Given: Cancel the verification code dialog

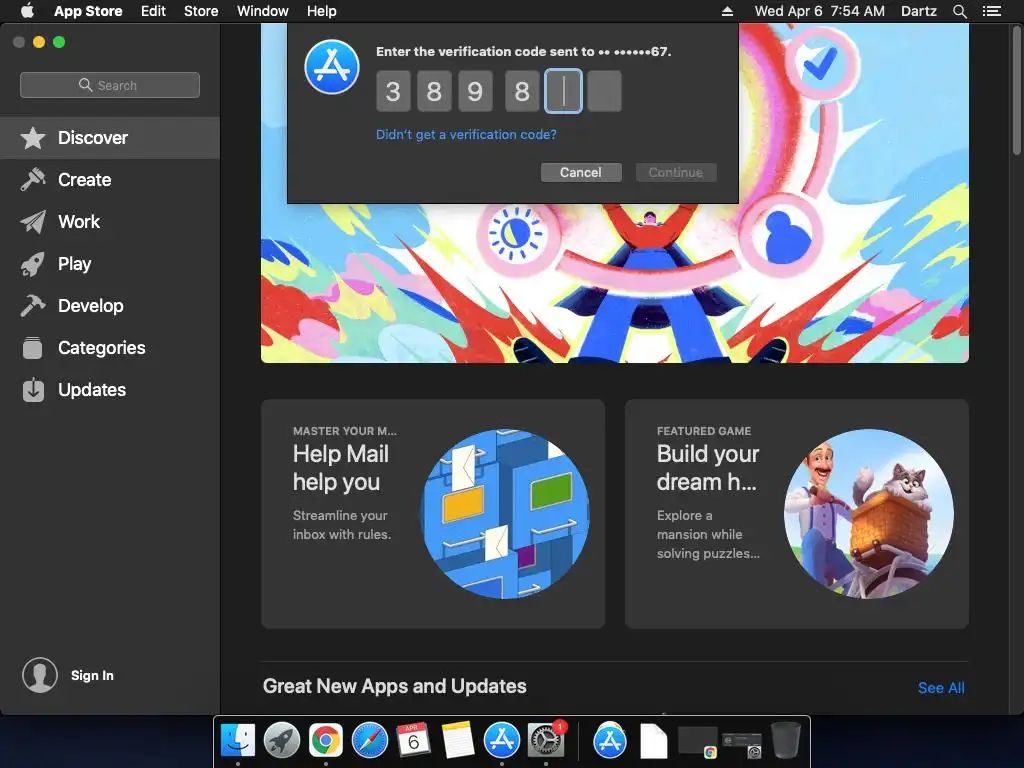Looking at the screenshot, I should click(581, 172).
